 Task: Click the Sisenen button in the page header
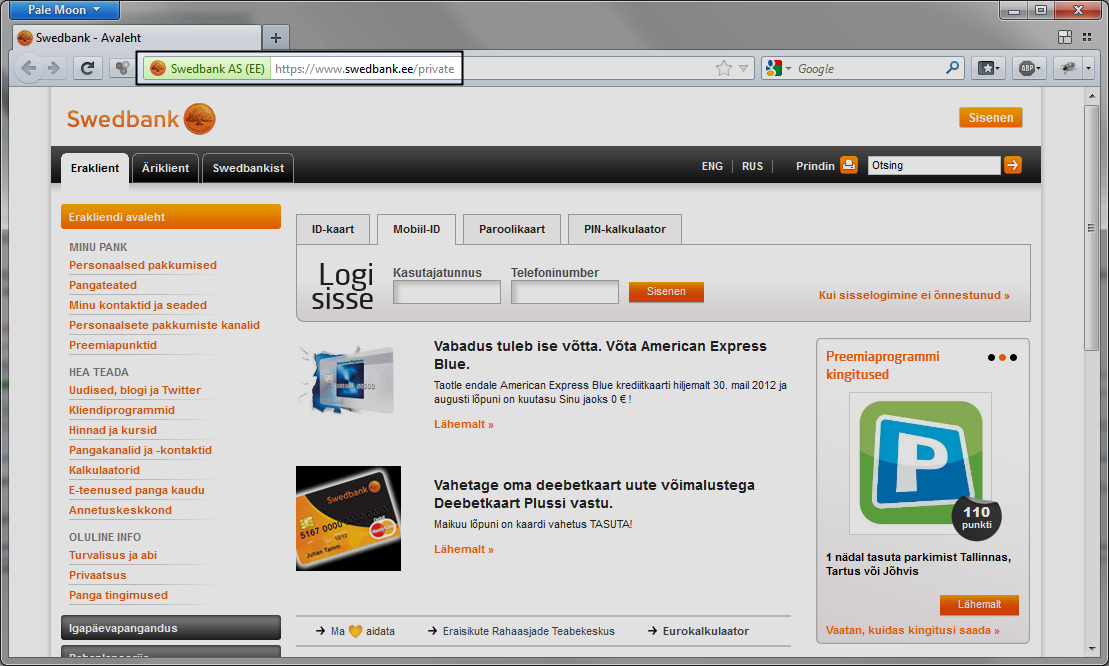point(991,117)
